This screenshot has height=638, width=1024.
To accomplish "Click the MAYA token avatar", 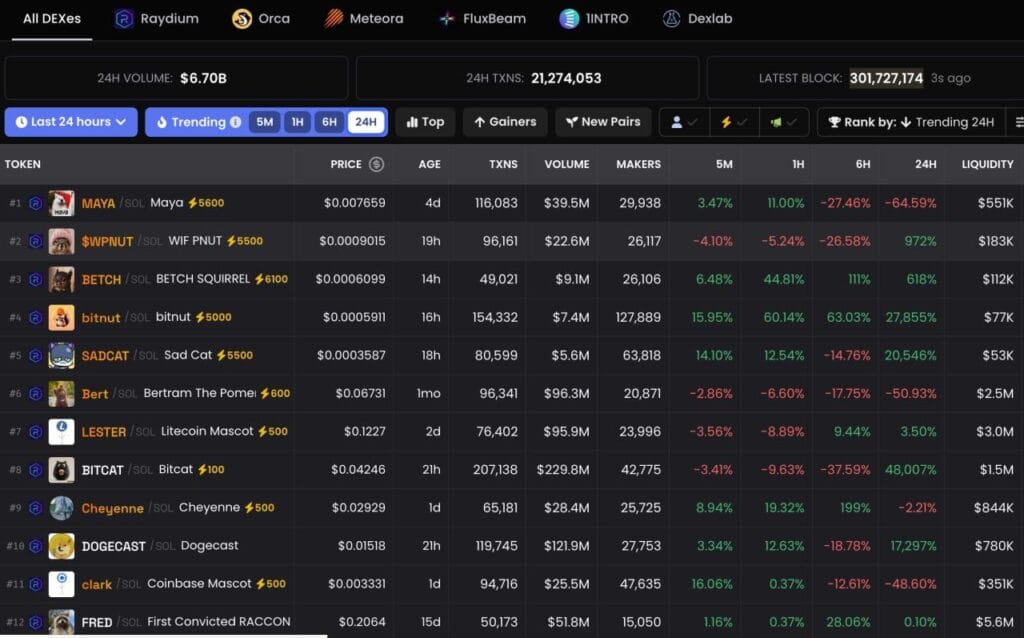I will [61, 203].
